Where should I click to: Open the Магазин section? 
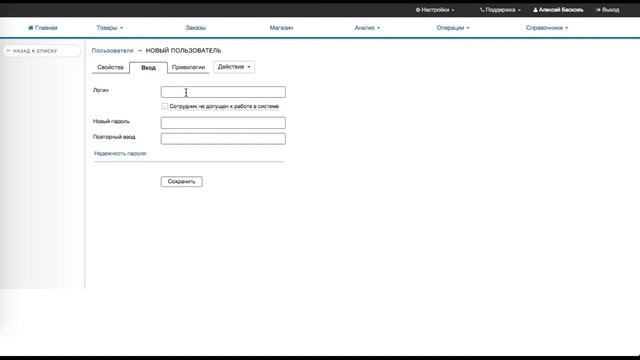tap(281, 28)
